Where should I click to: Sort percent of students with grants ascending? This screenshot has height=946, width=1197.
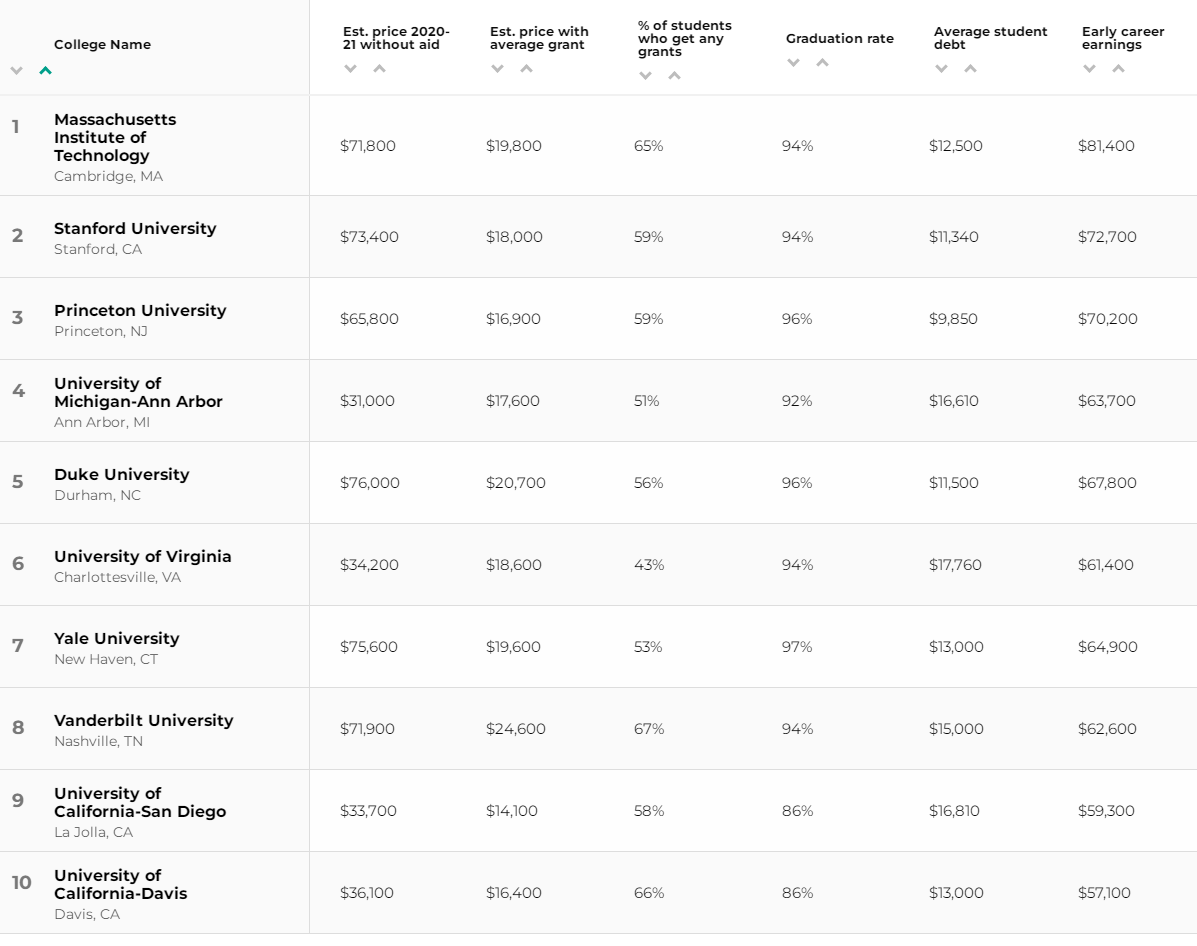(674, 75)
